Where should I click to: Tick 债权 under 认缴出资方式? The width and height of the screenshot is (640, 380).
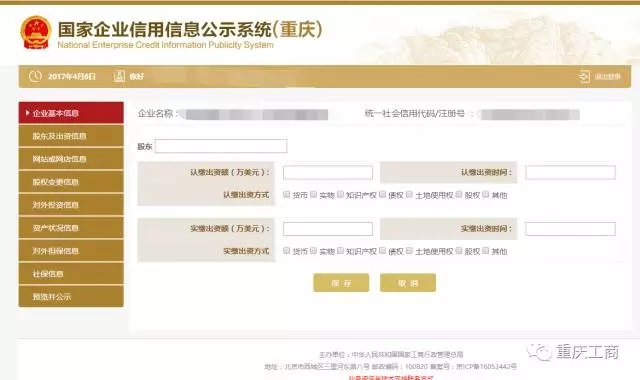point(382,194)
